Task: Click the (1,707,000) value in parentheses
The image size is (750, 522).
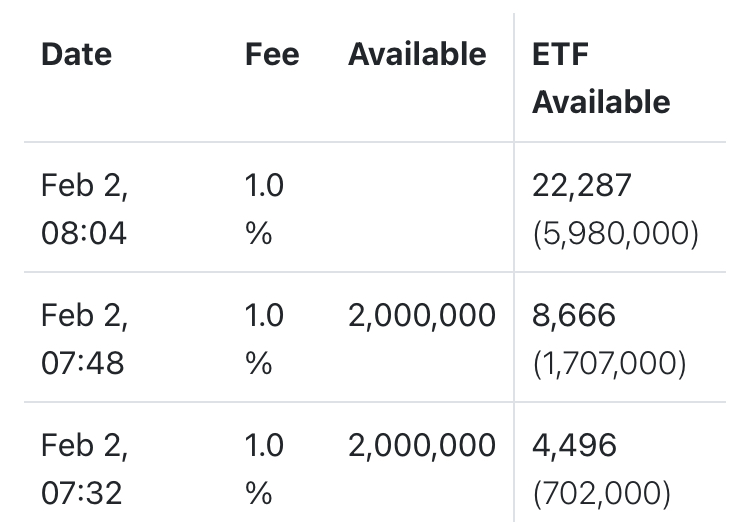Action: pos(608,364)
